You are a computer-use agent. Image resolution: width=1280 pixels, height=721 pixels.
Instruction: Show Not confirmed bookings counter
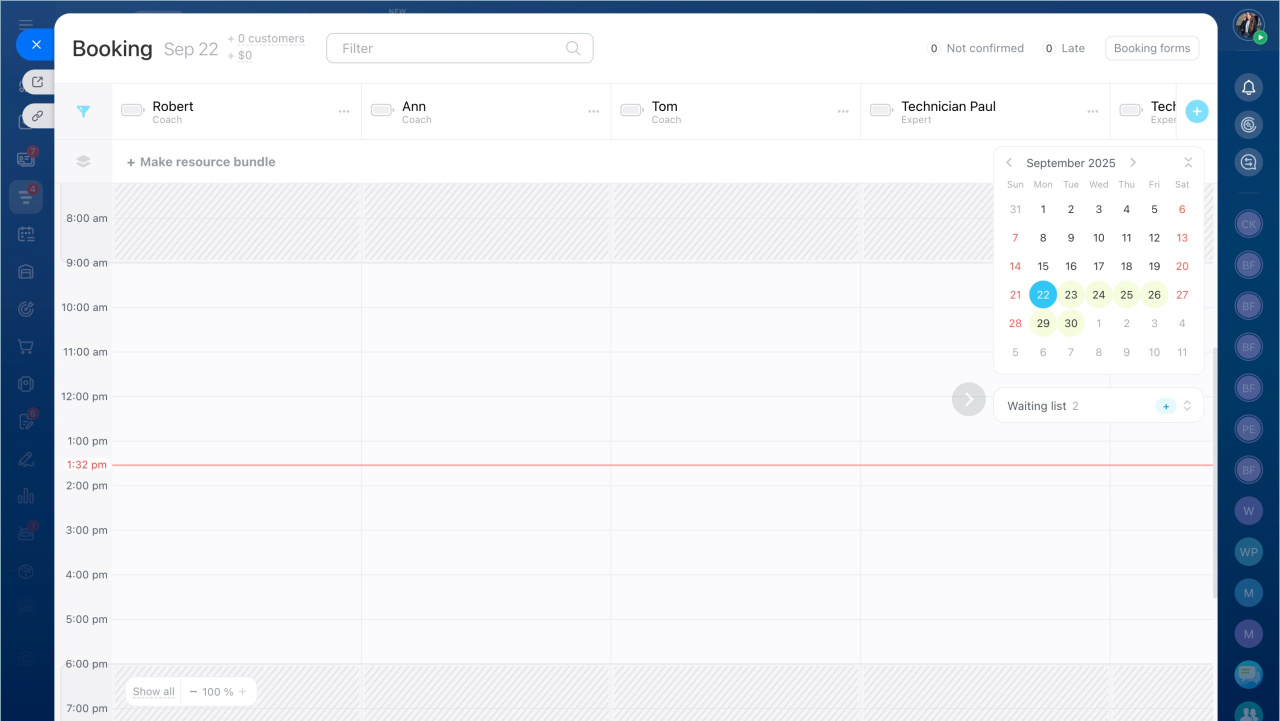pos(975,48)
